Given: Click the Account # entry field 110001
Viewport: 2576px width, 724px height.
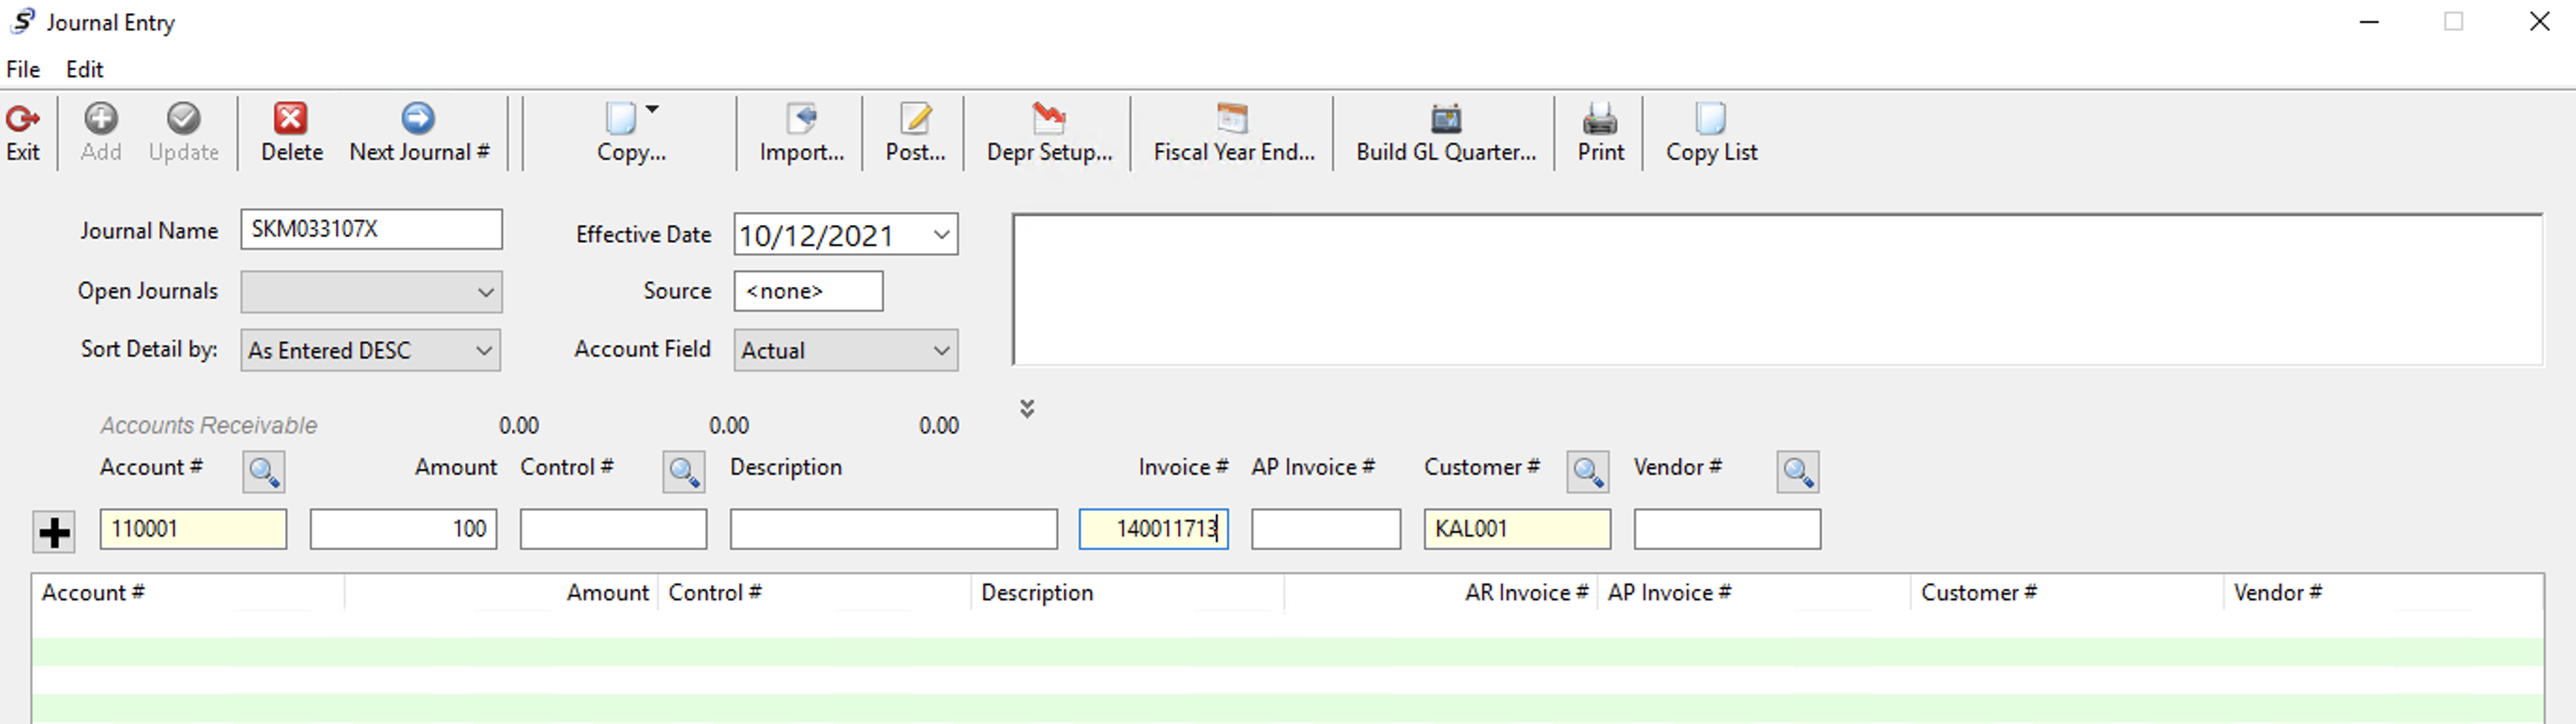Looking at the screenshot, I should tap(193, 529).
